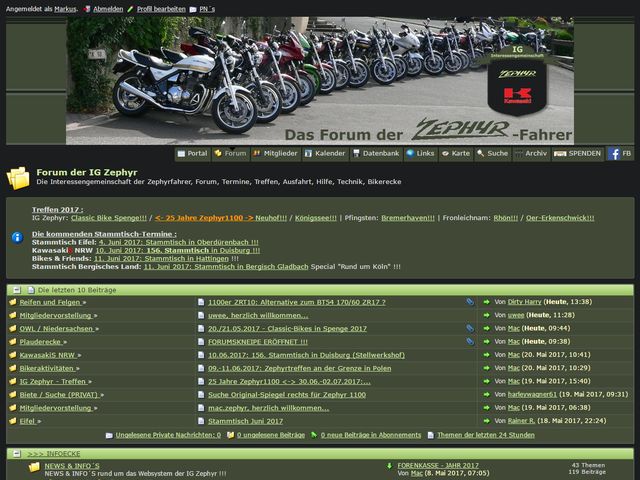This screenshot has height=480, width=640.
Task: Open harleywagner61's profile
Action: coord(532,394)
